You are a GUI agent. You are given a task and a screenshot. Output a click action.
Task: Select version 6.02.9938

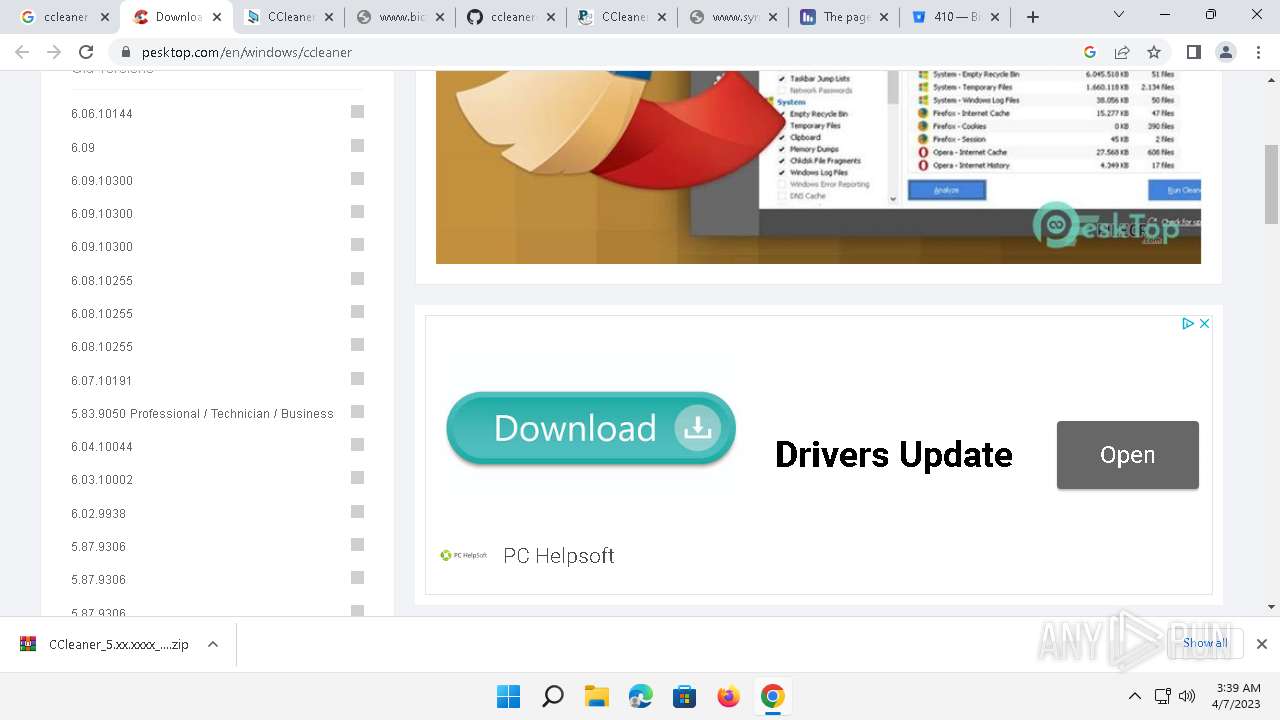click(99, 514)
